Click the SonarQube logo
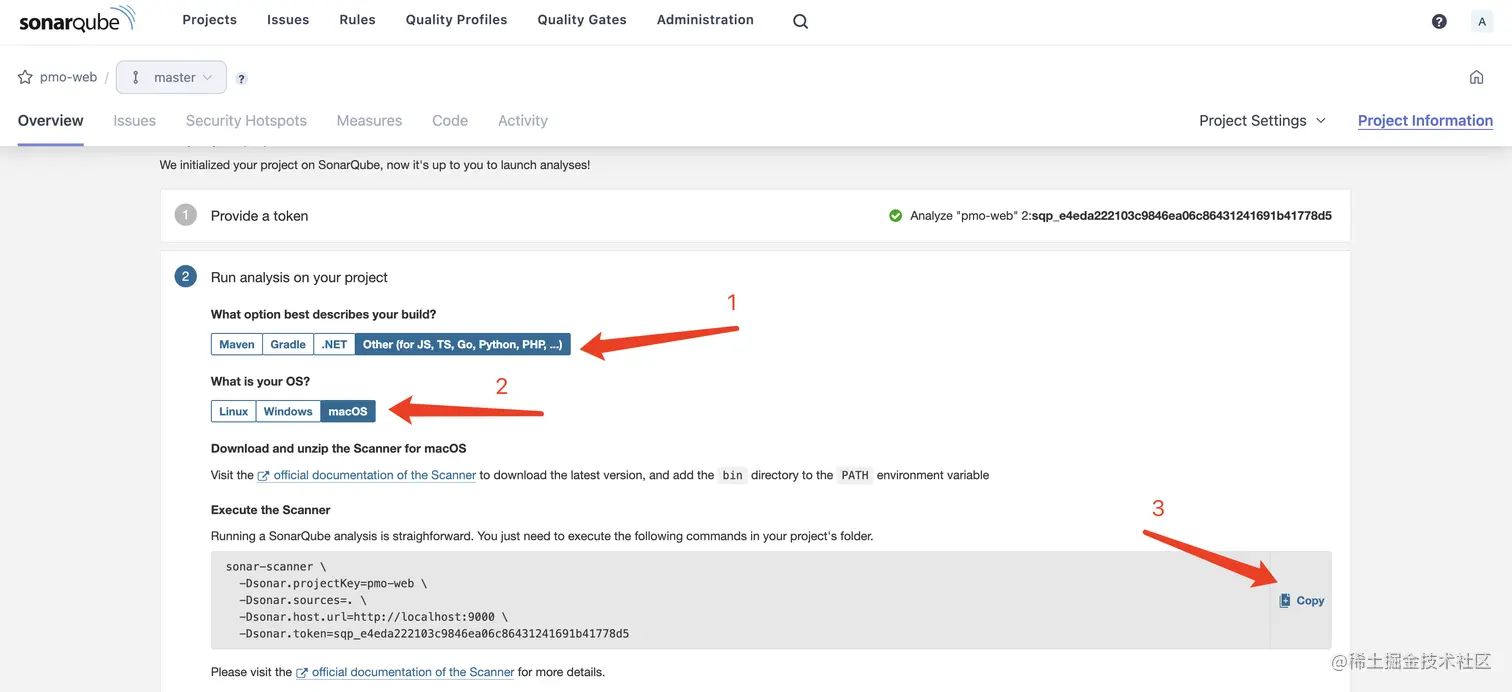This screenshot has width=1512, height=692. pos(77,20)
